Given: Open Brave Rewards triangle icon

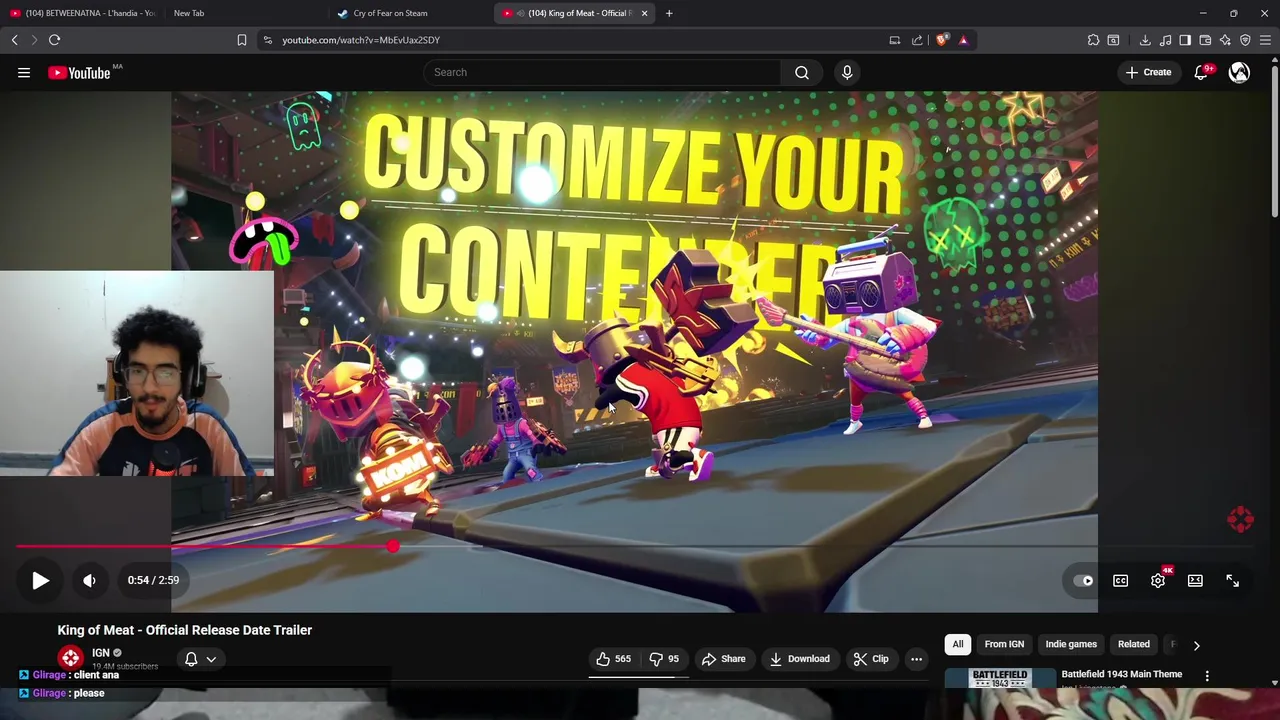Looking at the screenshot, I should [x=963, y=40].
